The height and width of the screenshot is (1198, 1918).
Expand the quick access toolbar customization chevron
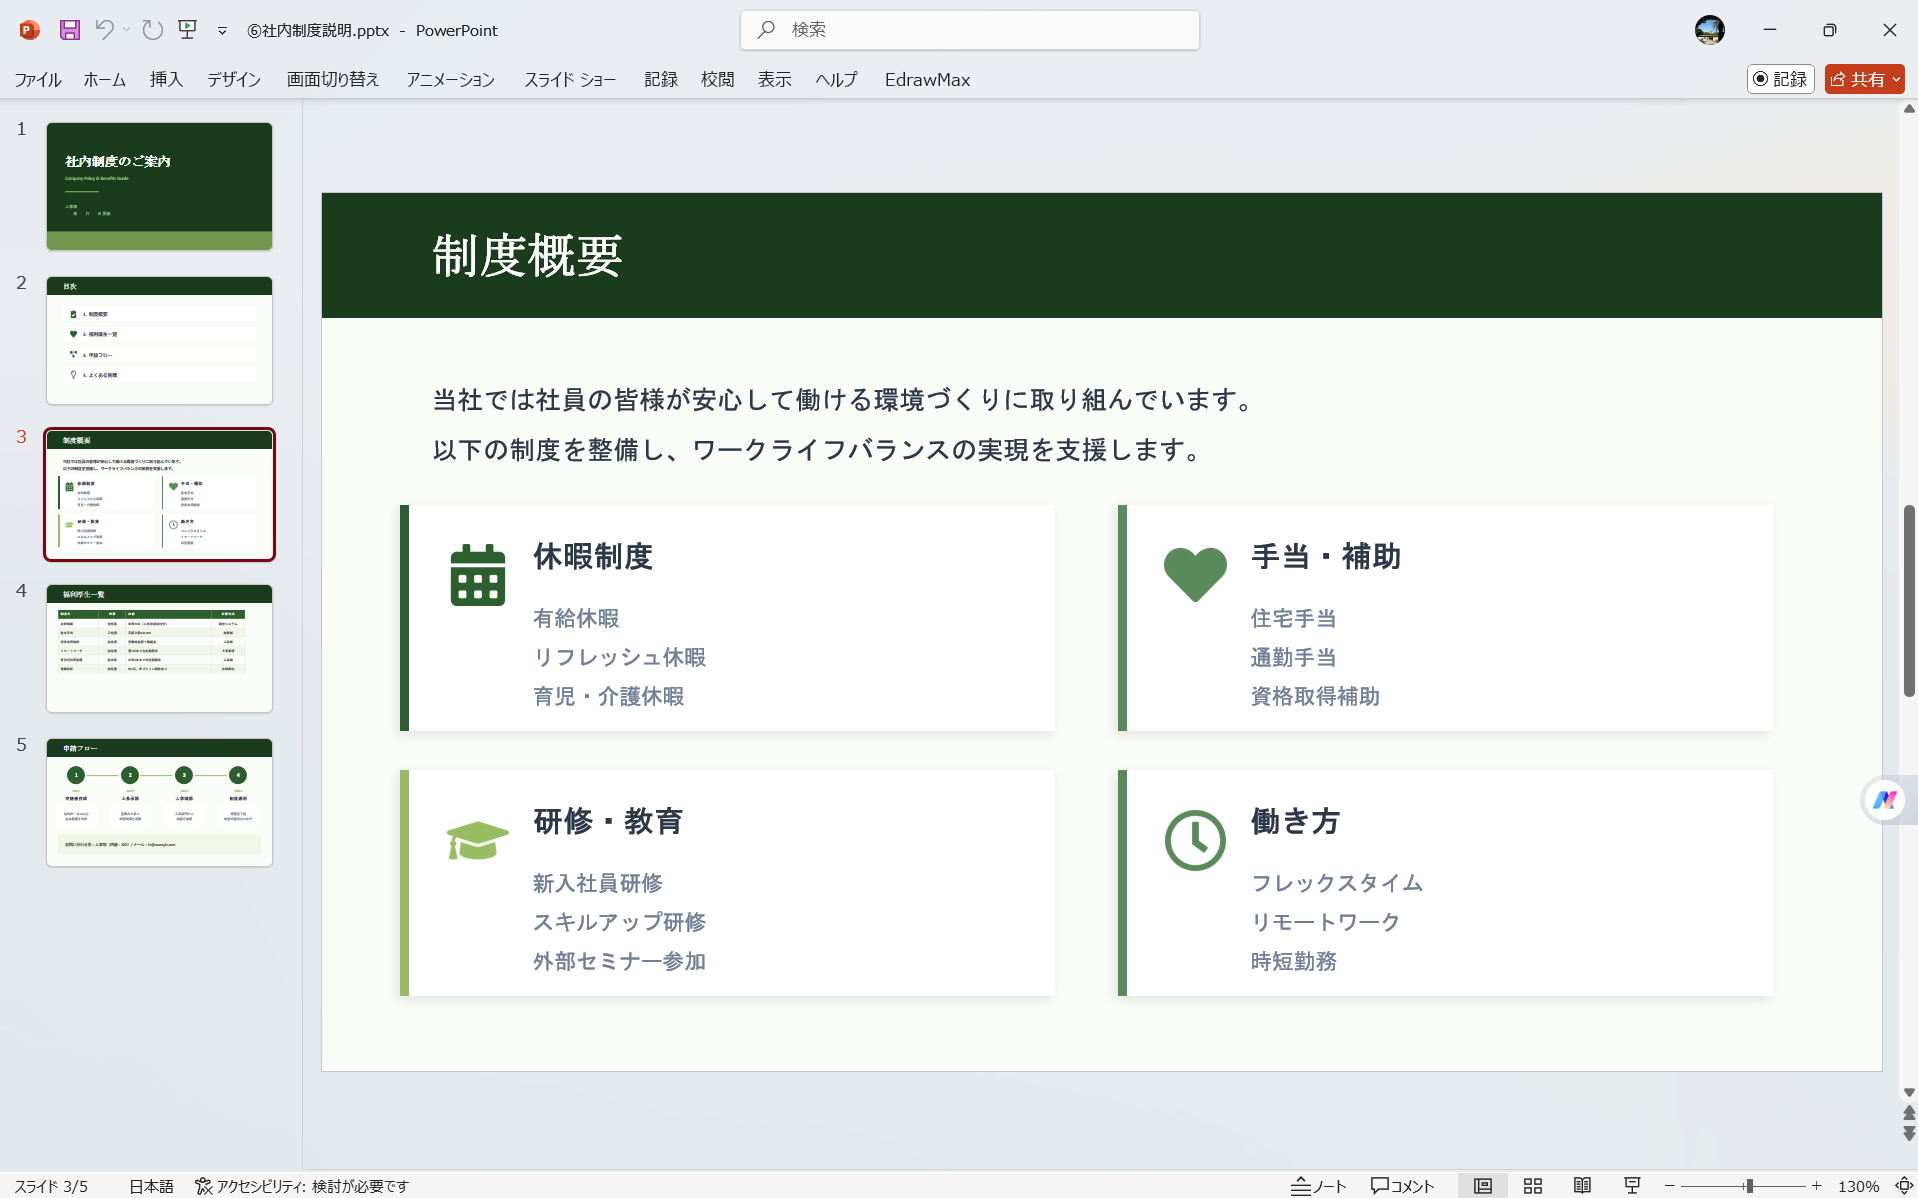[x=222, y=30]
